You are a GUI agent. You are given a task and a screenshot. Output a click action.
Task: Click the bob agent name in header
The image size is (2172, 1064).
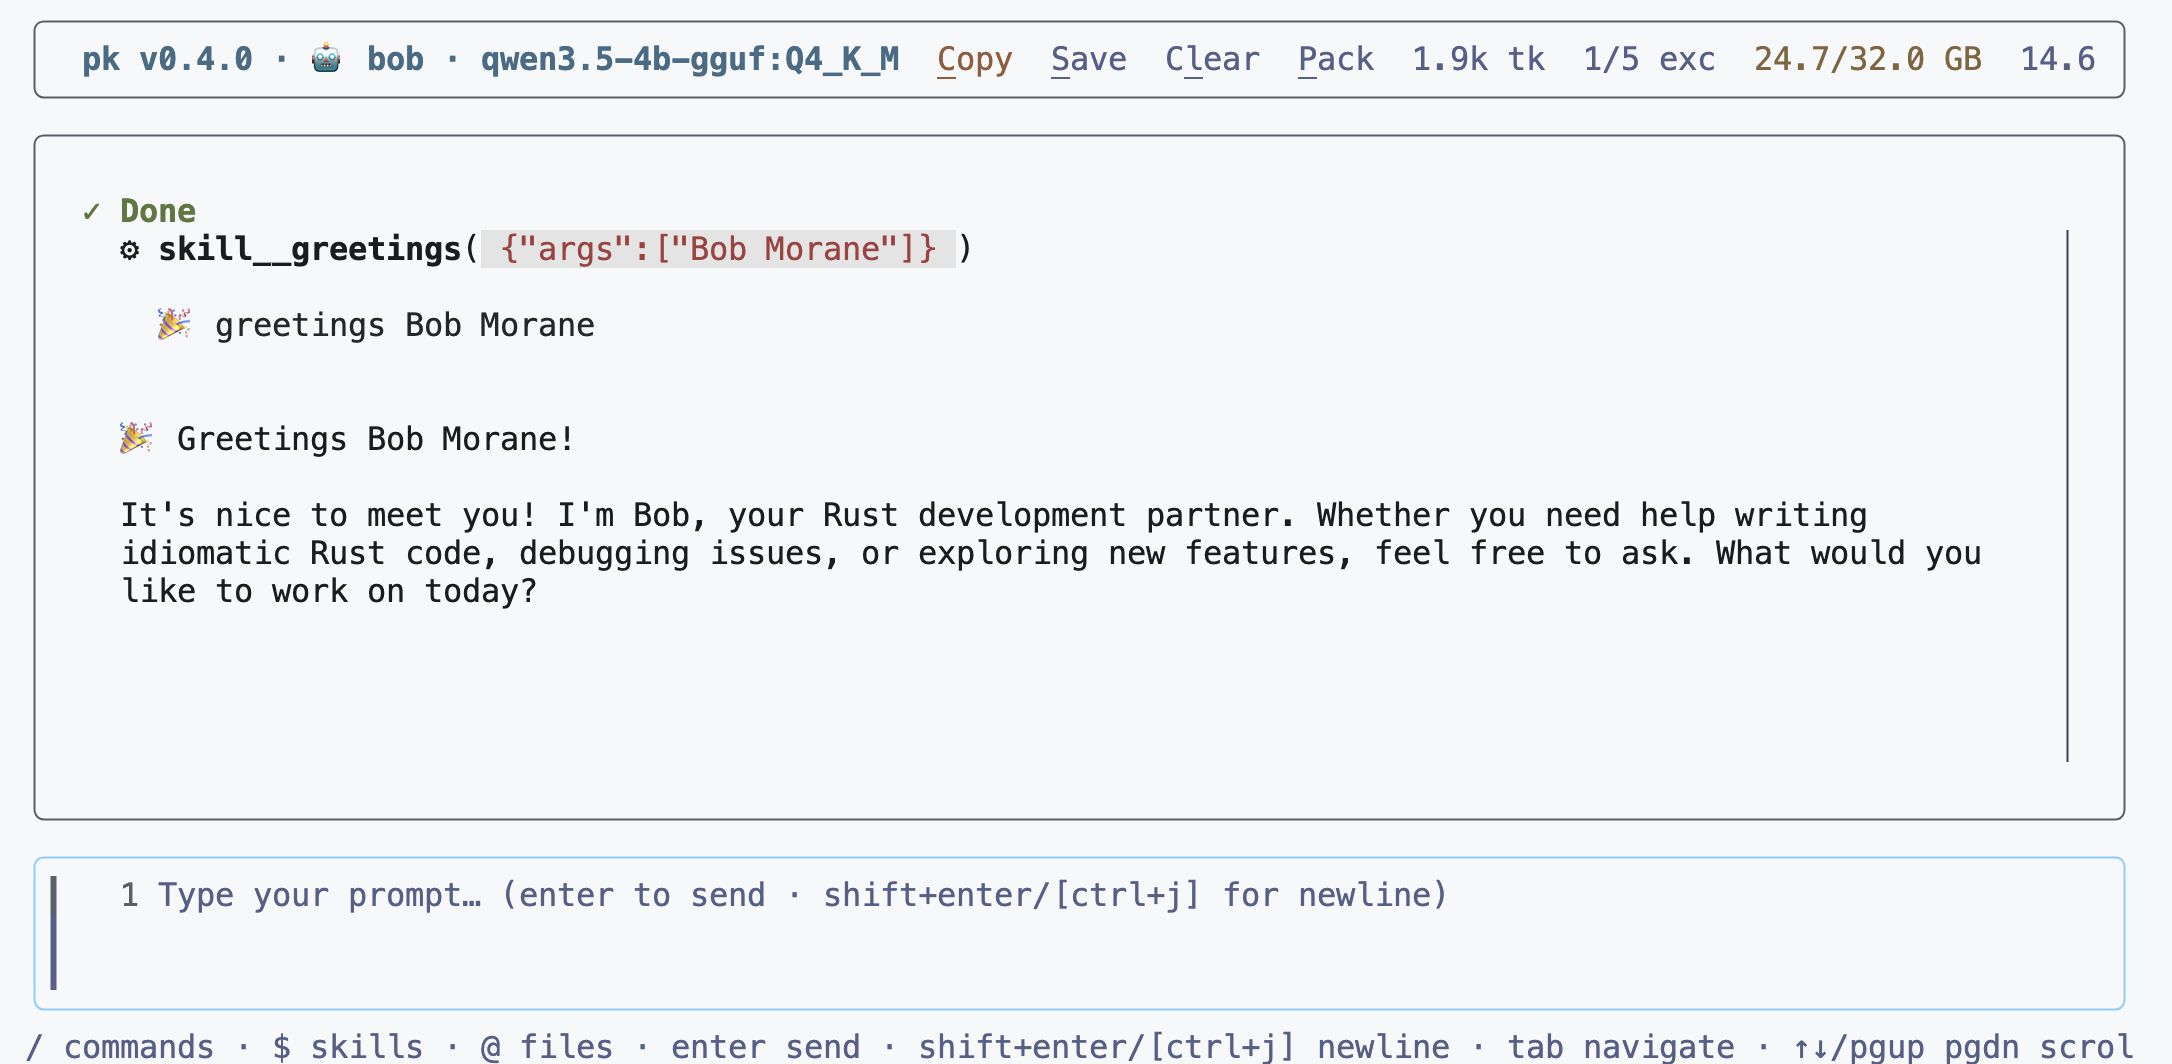[396, 59]
